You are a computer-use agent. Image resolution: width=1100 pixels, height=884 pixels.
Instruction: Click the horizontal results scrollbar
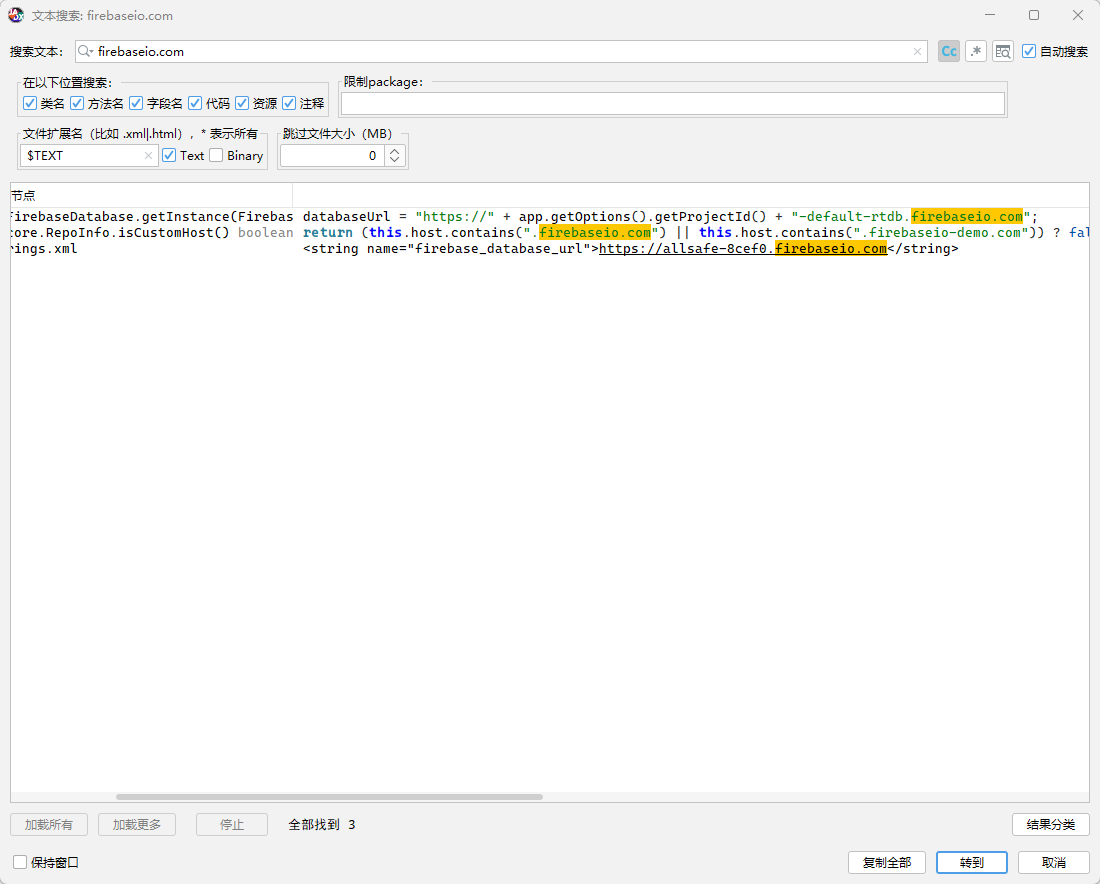[330, 797]
